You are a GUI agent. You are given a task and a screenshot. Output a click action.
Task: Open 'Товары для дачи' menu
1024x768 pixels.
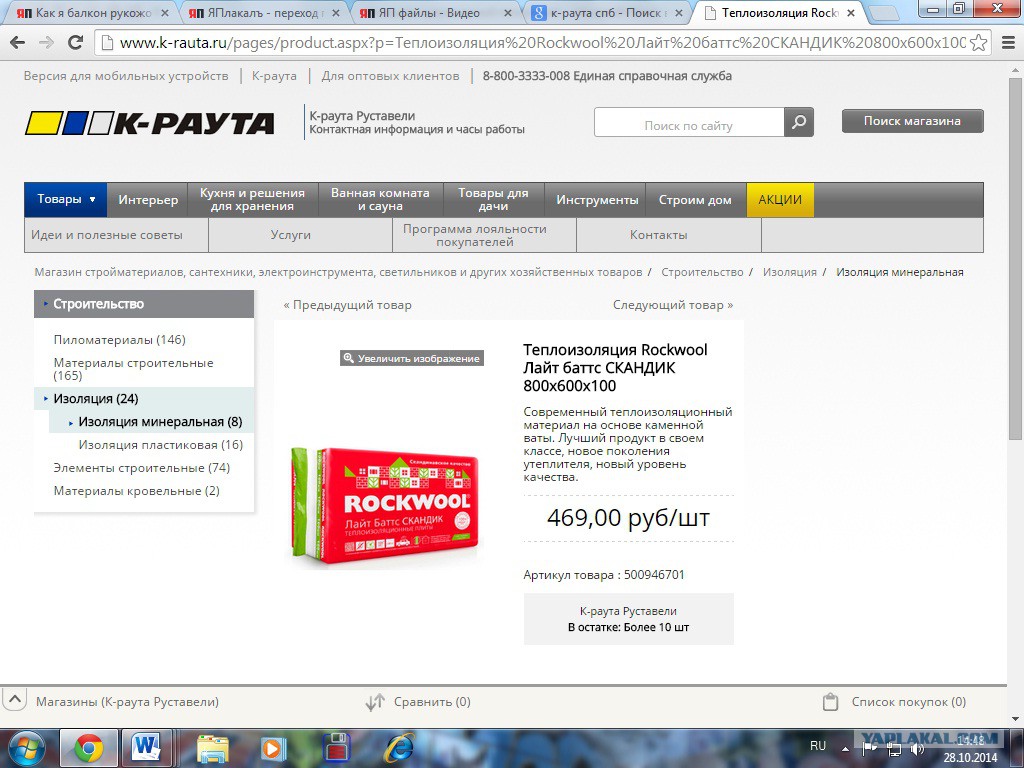click(493, 200)
